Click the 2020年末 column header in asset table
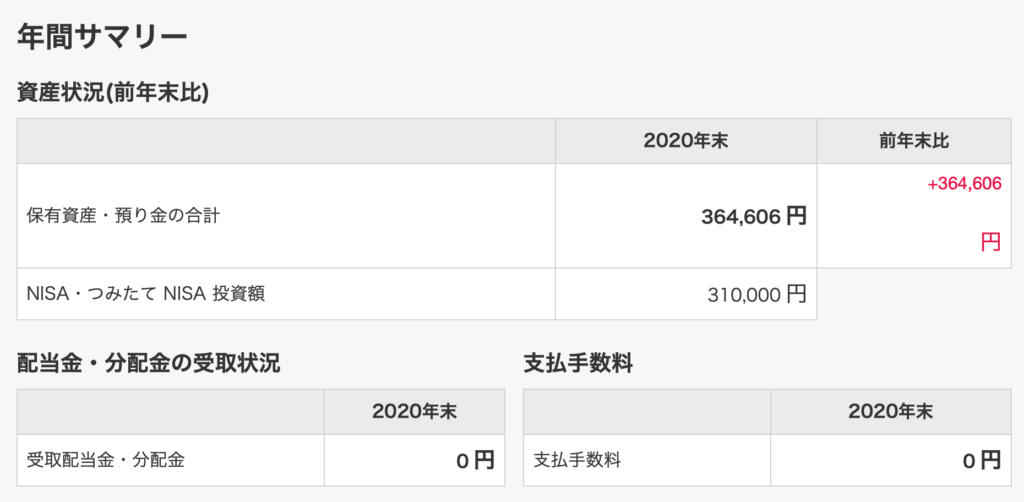The image size is (1024, 502). tap(686, 141)
